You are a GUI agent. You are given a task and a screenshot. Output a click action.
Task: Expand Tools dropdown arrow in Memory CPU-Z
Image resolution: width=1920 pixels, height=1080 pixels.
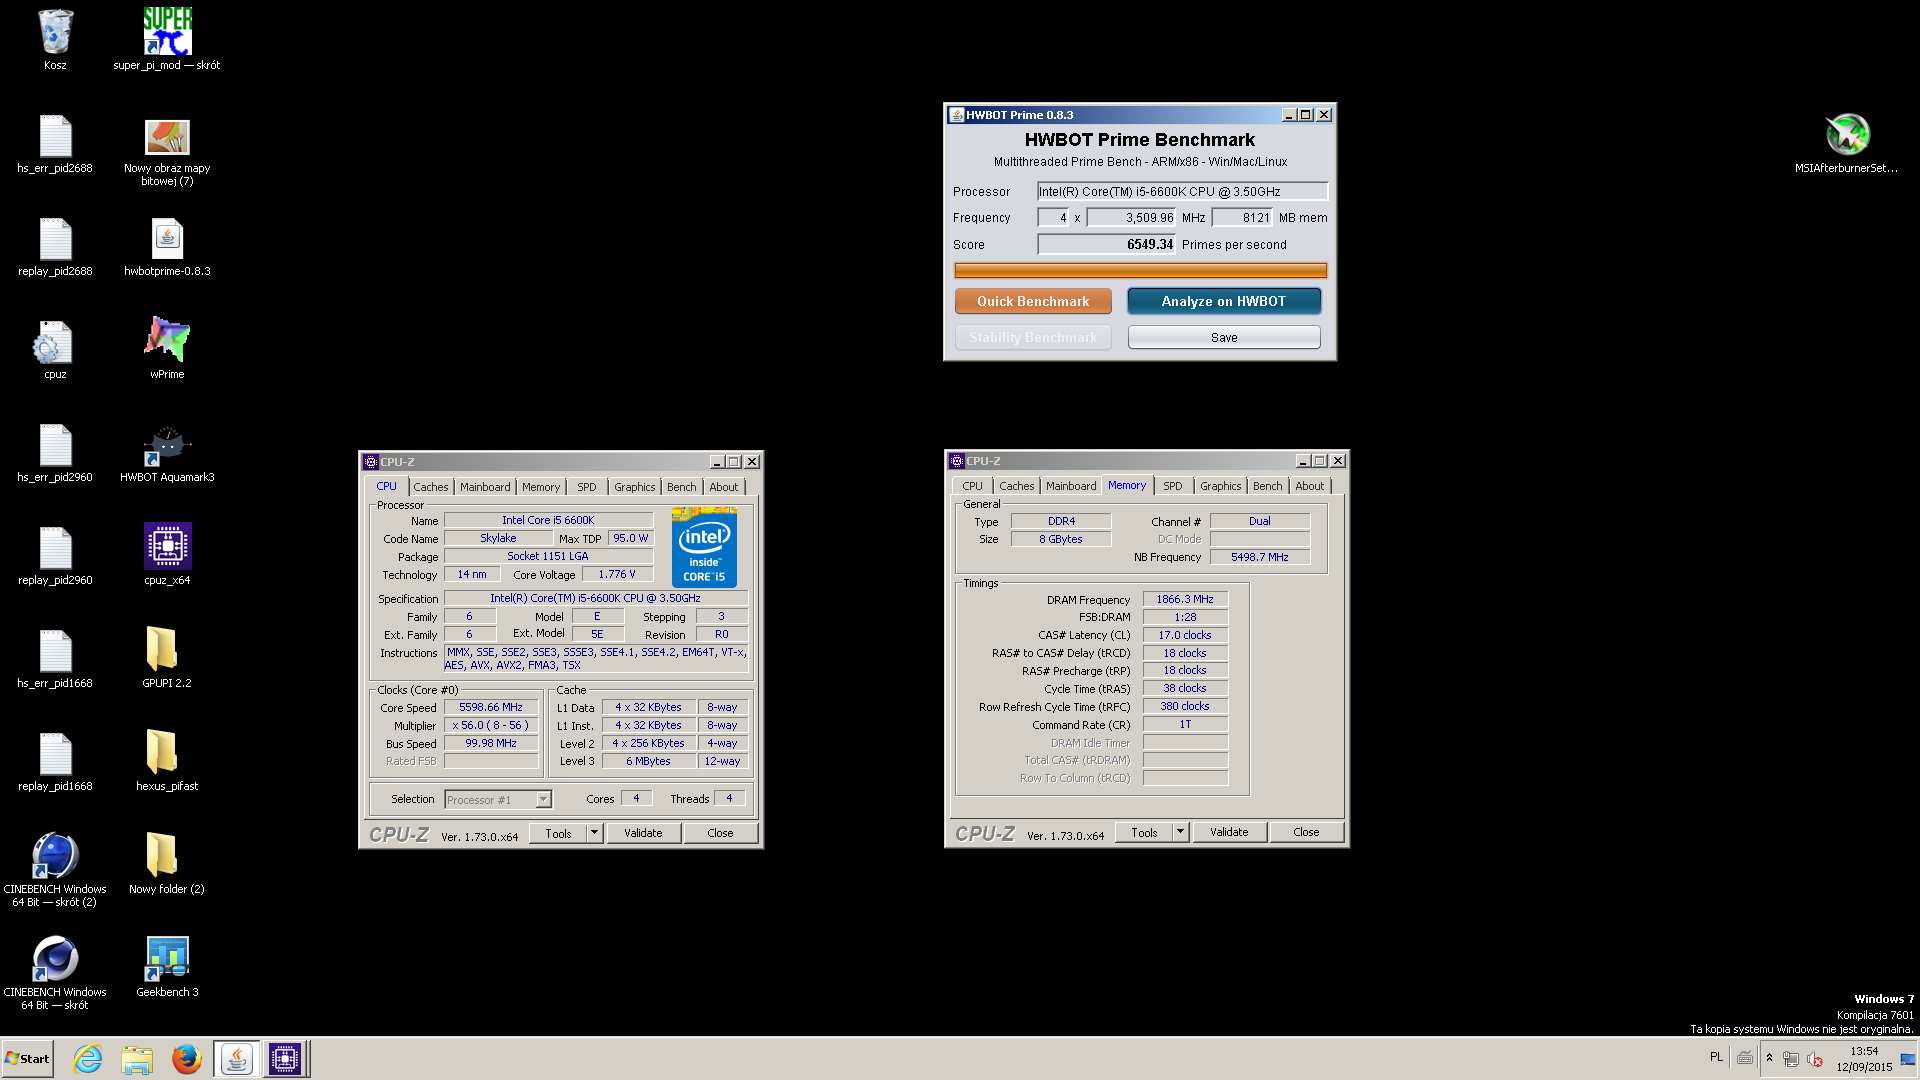tap(1180, 832)
